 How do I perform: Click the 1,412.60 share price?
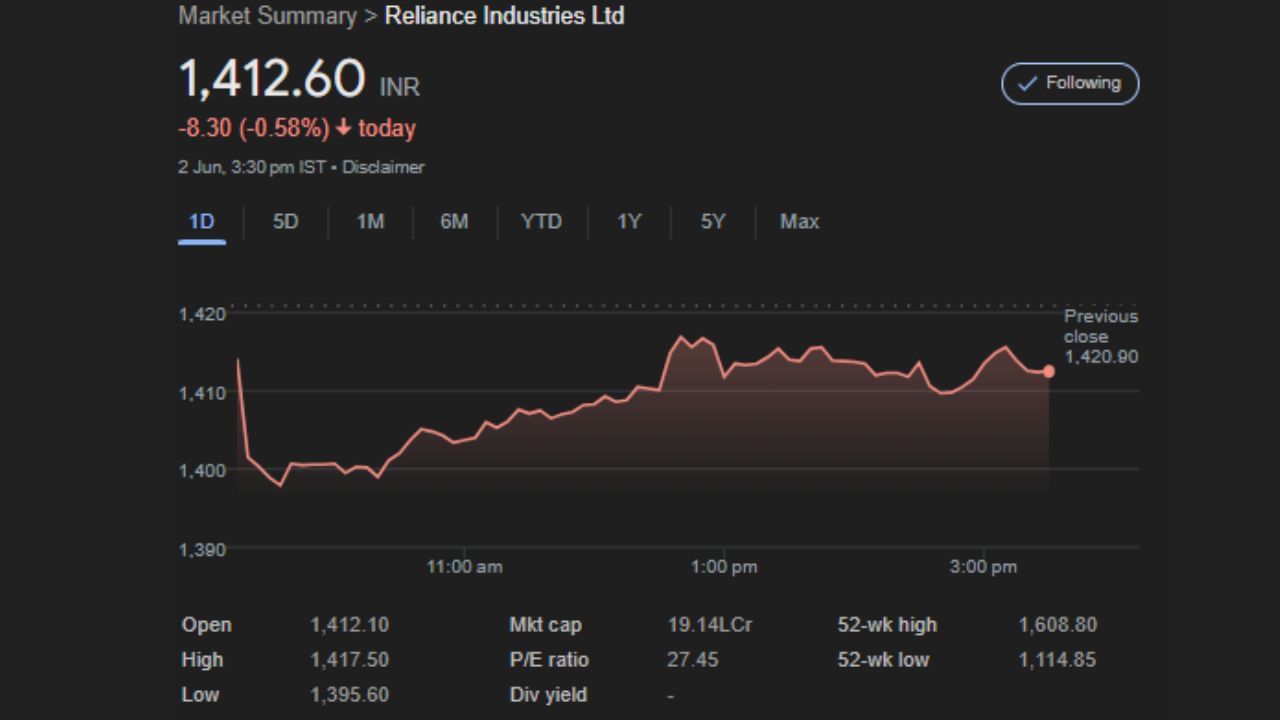coord(271,79)
